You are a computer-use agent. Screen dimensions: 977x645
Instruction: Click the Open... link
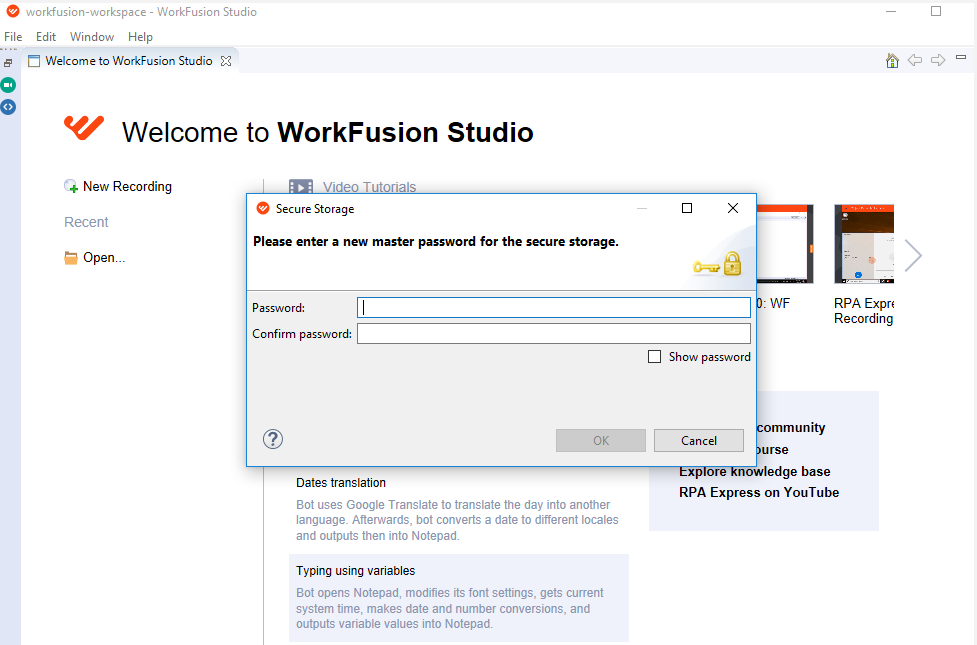coord(104,258)
